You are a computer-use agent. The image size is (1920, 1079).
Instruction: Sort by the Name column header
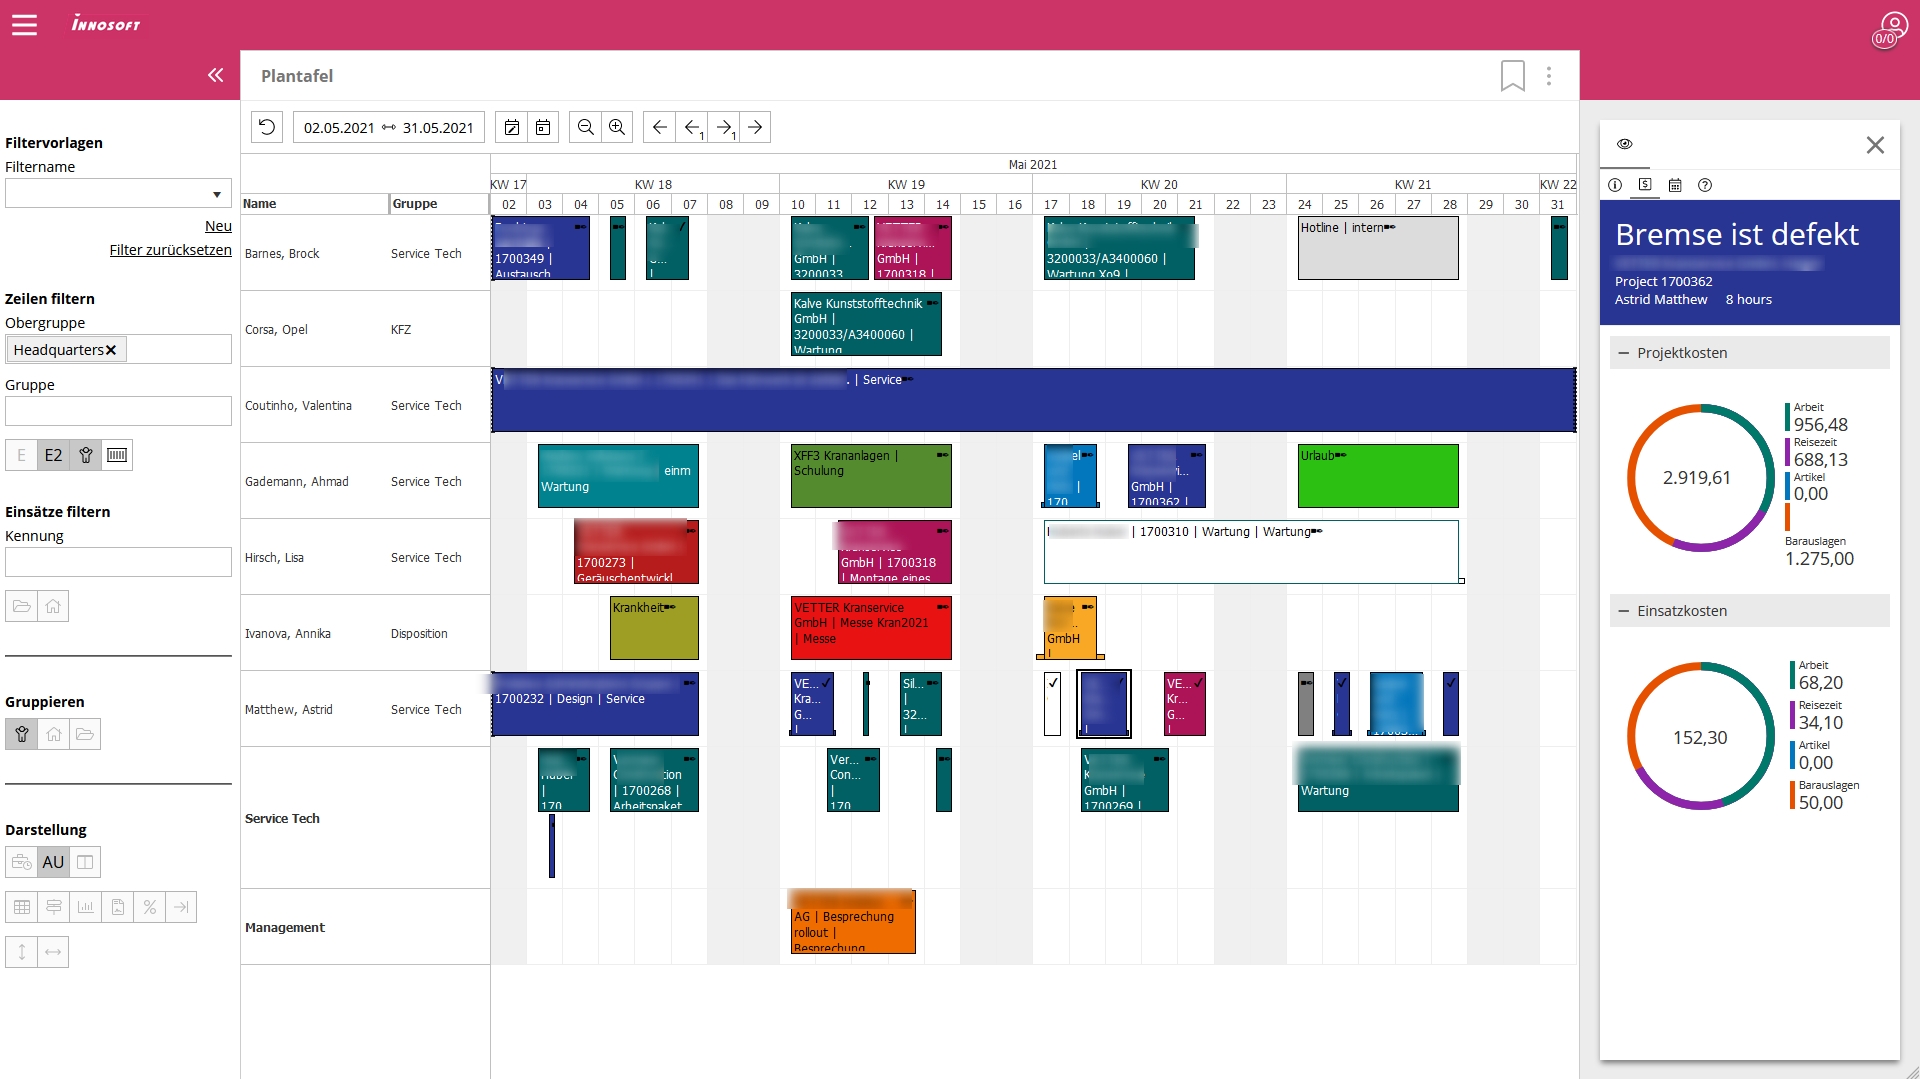tap(314, 204)
